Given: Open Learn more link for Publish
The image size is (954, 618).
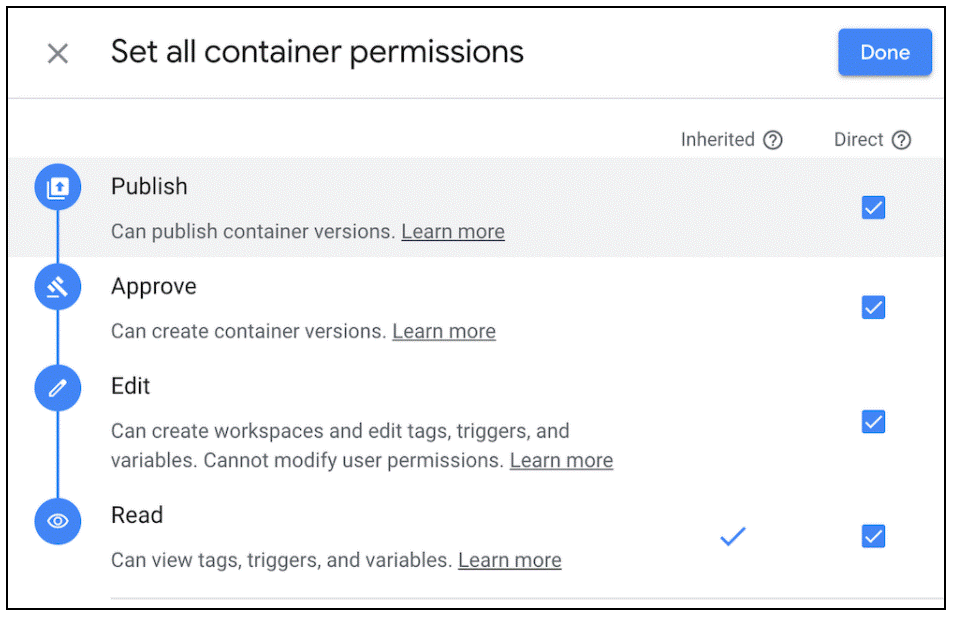Looking at the screenshot, I should pyautogui.click(x=453, y=232).
